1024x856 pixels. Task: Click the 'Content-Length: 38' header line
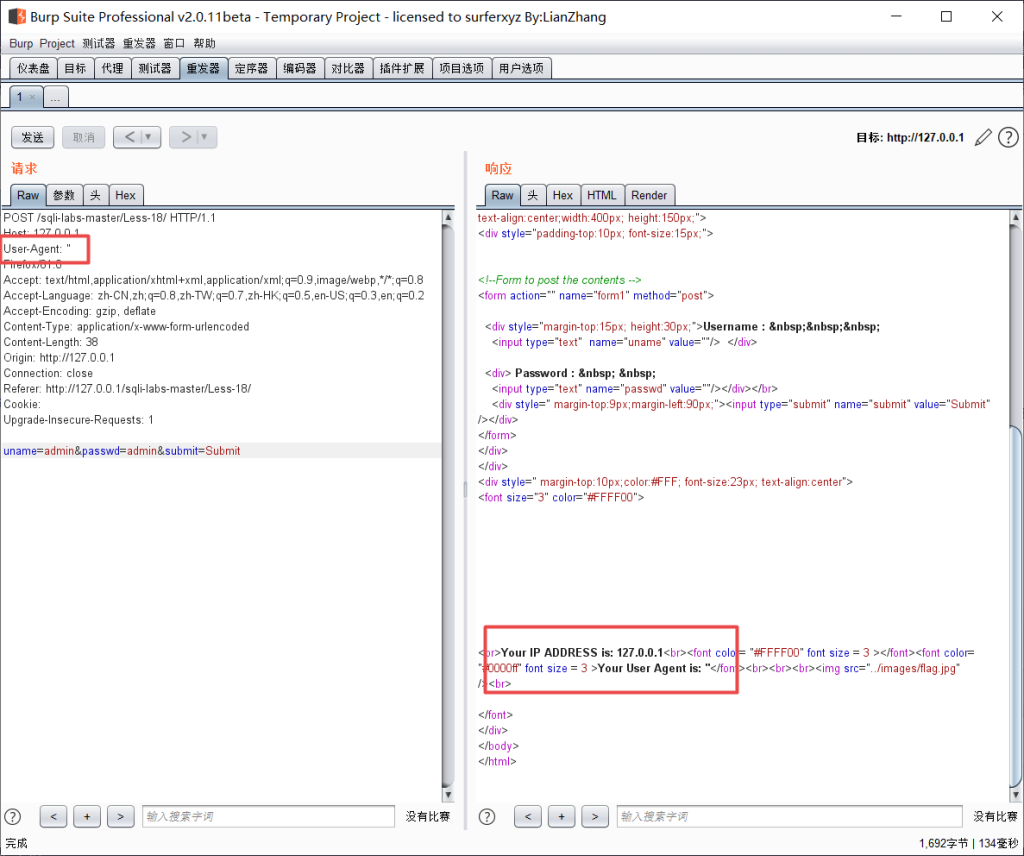click(x=51, y=342)
